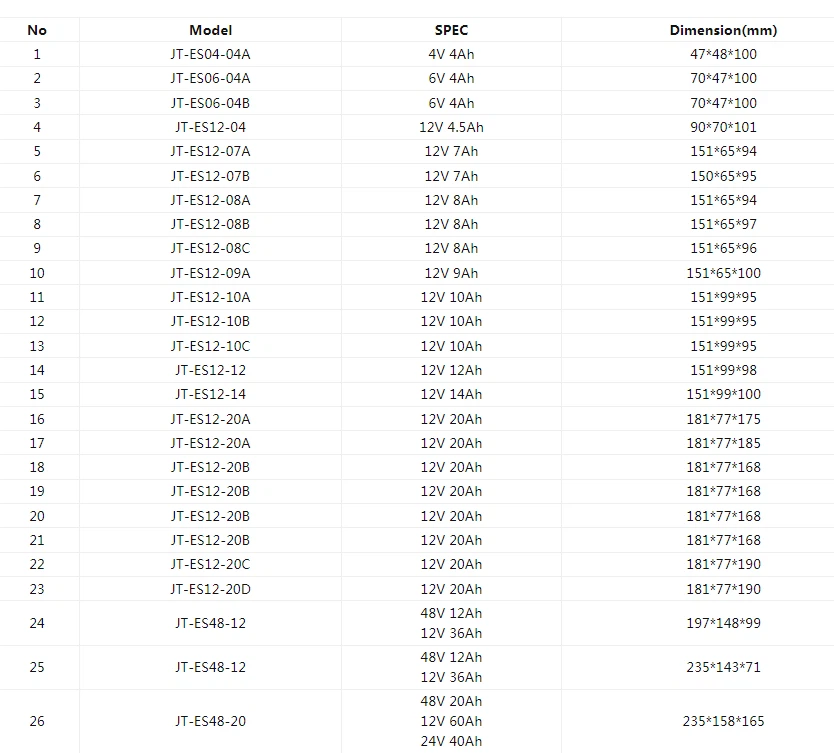Screen dimensions: 834x753
Task: Click the 90*70*101 dimension value
Action: point(723,127)
